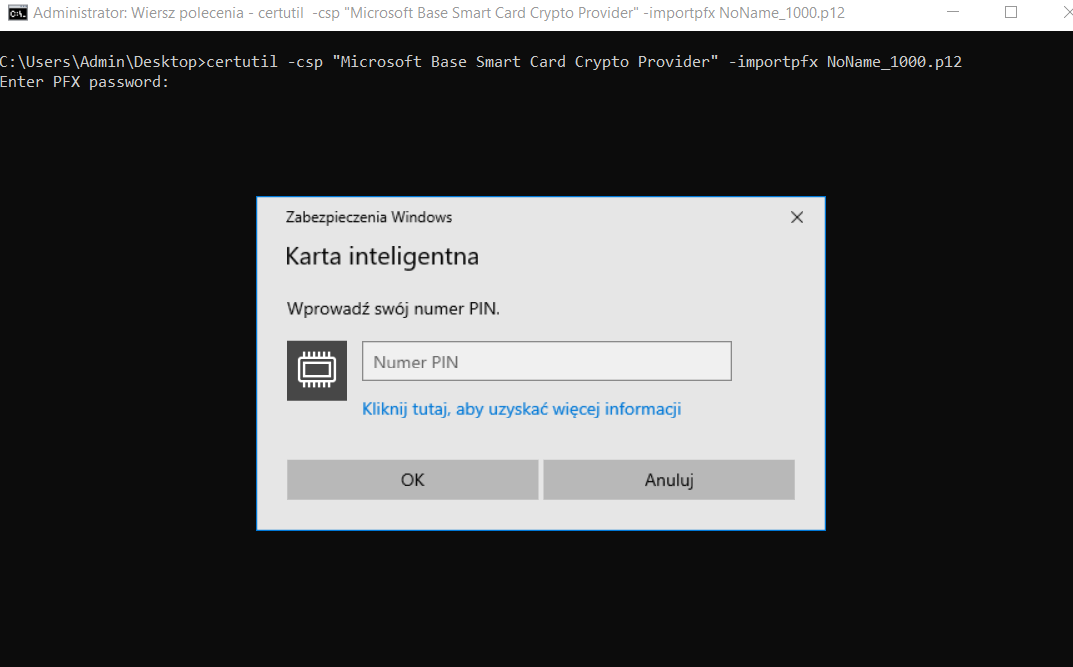This screenshot has height=667, width=1073.
Task: Click the smart card chip icon
Action: 316,371
